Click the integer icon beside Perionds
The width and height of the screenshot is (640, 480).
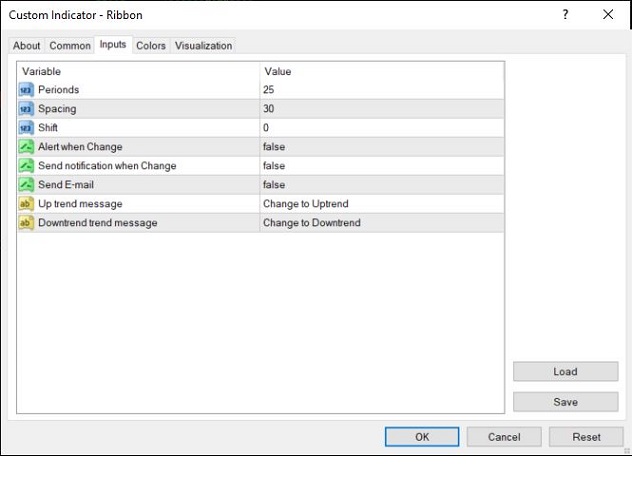tap(26, 90)
